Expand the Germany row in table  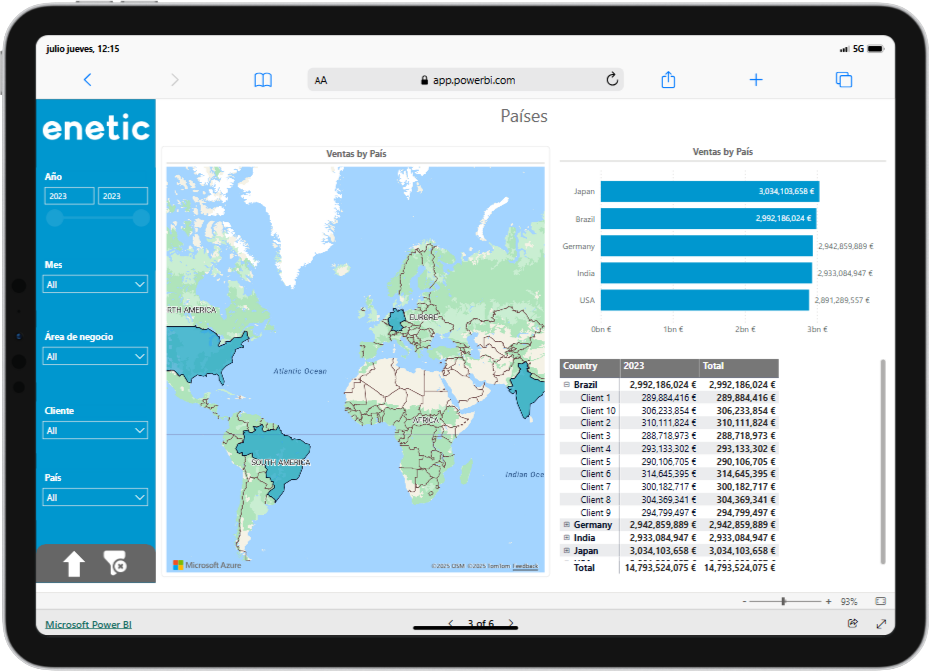pyautogui.click(x=566, y=525)
